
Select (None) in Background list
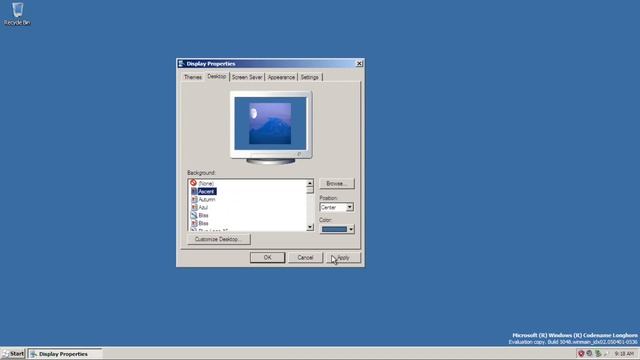tap(206, 184)
